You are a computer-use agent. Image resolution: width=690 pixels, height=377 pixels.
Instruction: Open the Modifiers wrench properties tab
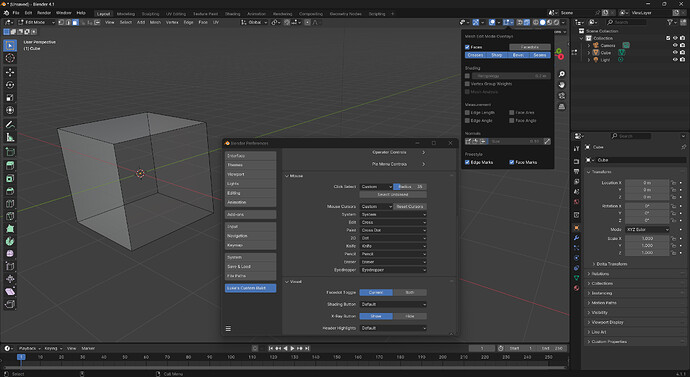click(576, 238)
